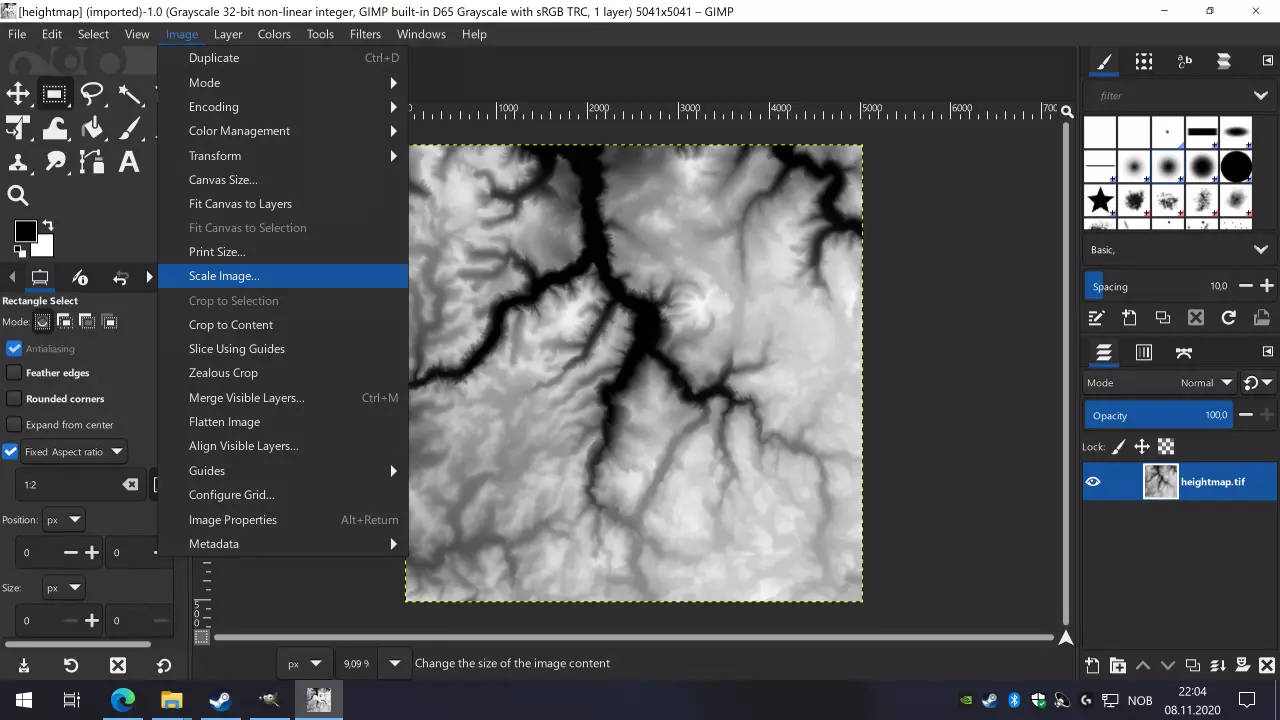Select the Move tool in toolbox
Image resolution: width=1280 pixels, height=720 pixels.
click(18, 94)
